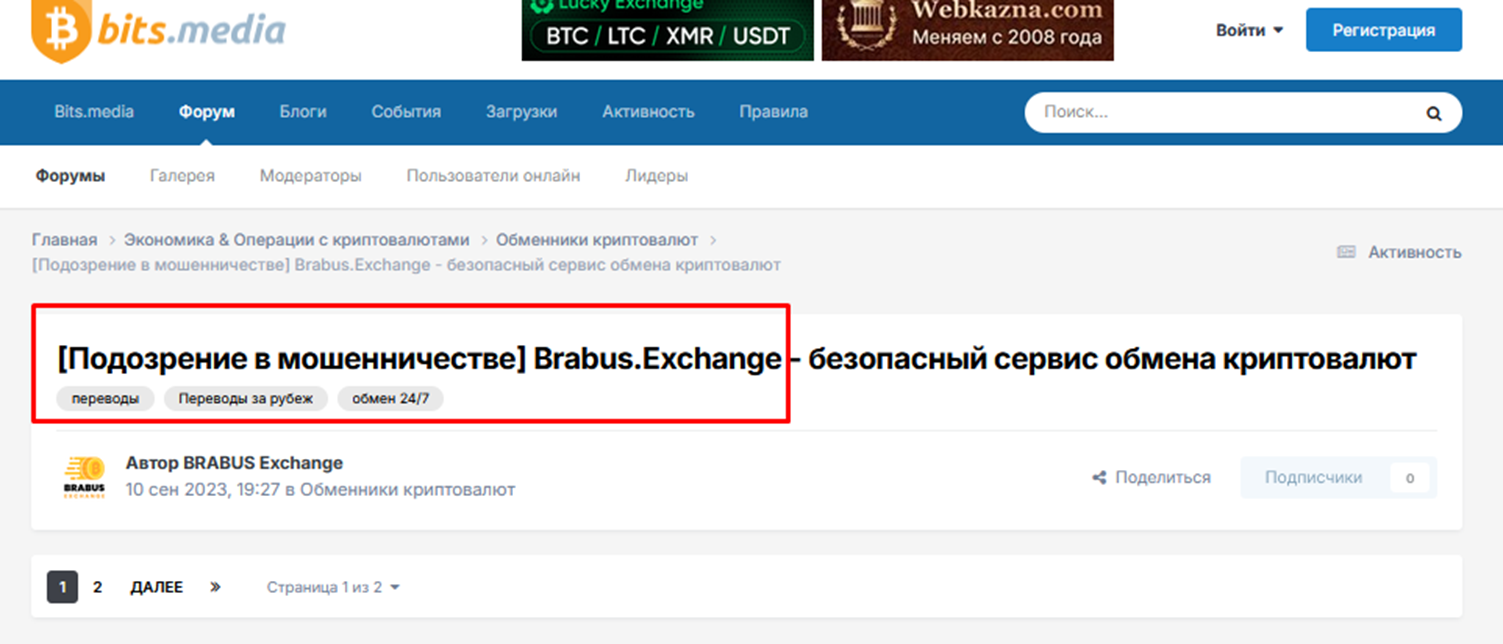The height and width of the screenshot is (644, 1503).
Task: Open Активность in the blue navigation bar
Action: 648,112
